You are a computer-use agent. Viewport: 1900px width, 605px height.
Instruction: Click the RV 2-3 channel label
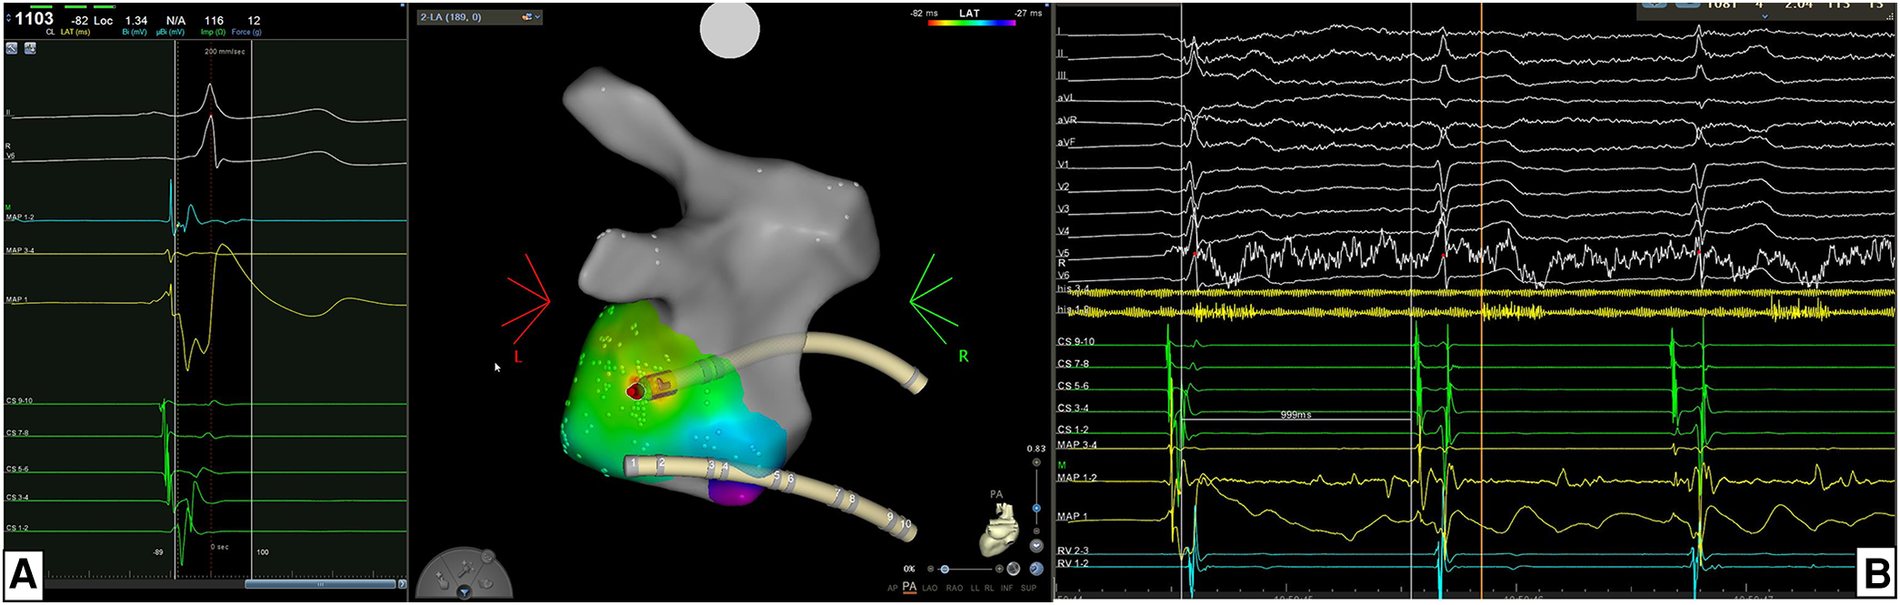pyautogui.click(x=1073, y=551)
